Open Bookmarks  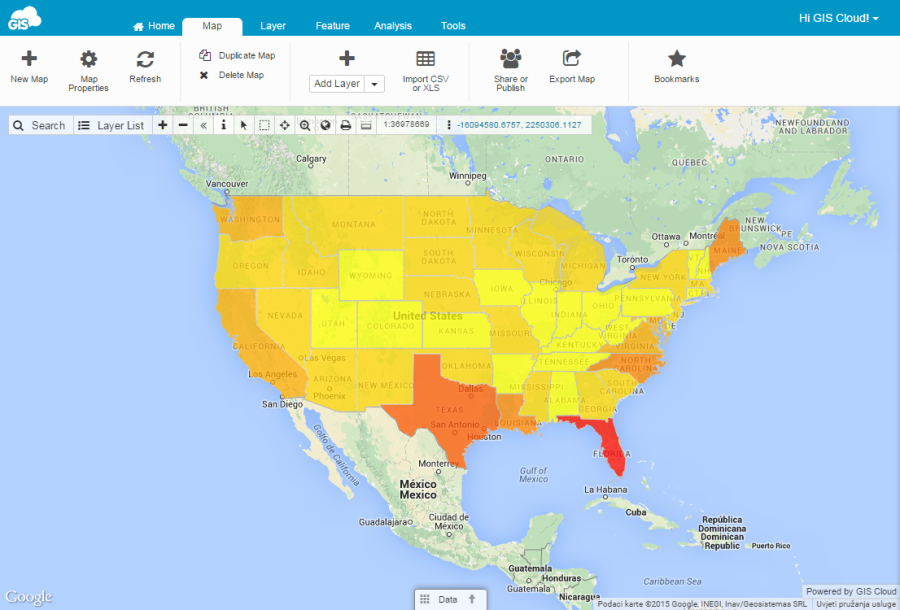pyautogui.click(x=677, y=67)
